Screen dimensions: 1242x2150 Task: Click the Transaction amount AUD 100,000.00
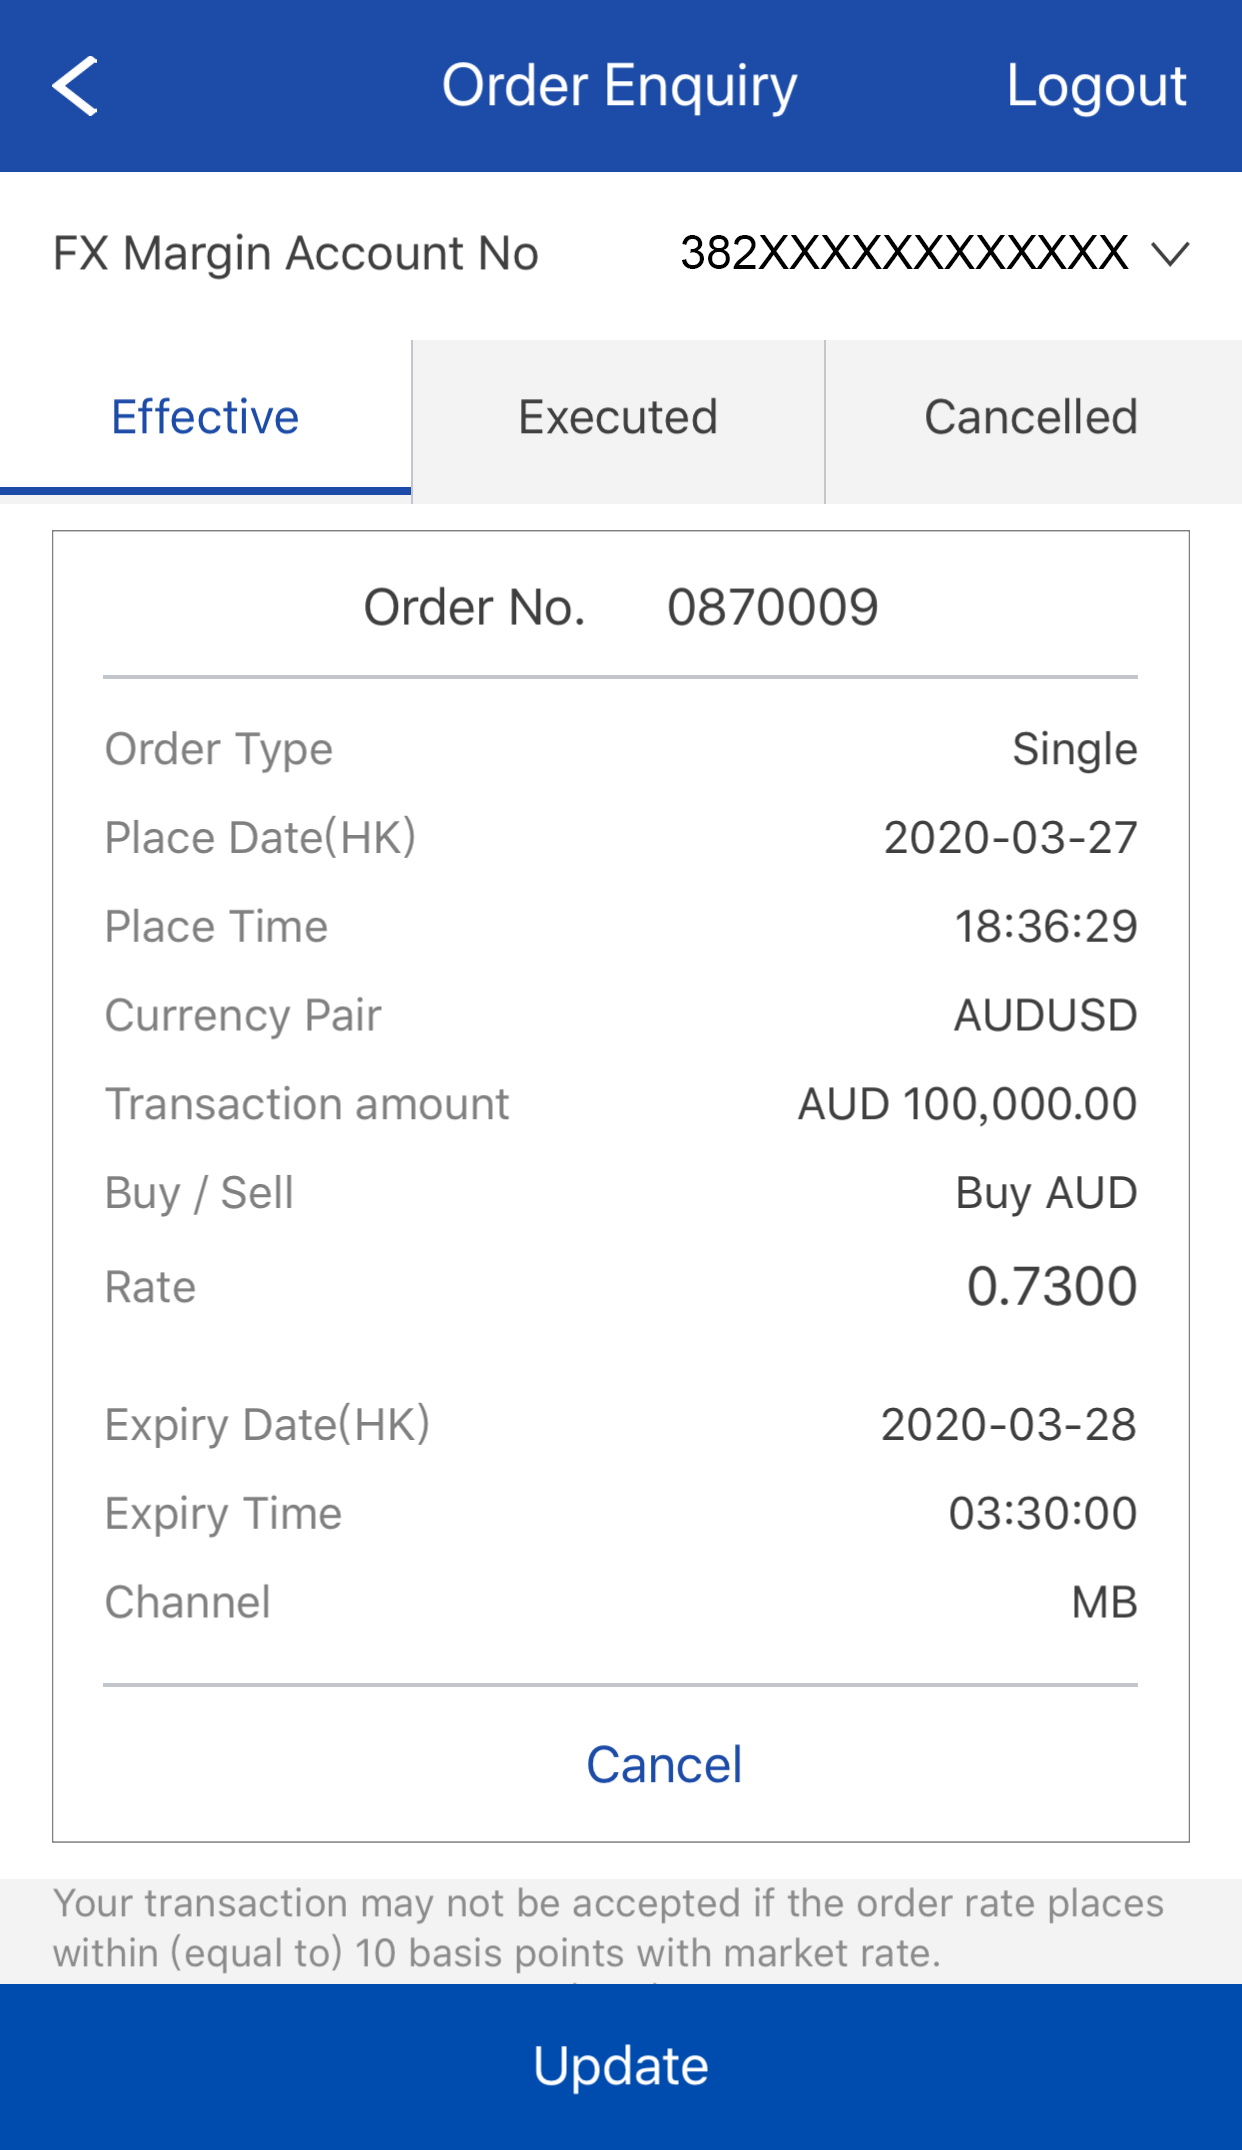pos(967,1105)
